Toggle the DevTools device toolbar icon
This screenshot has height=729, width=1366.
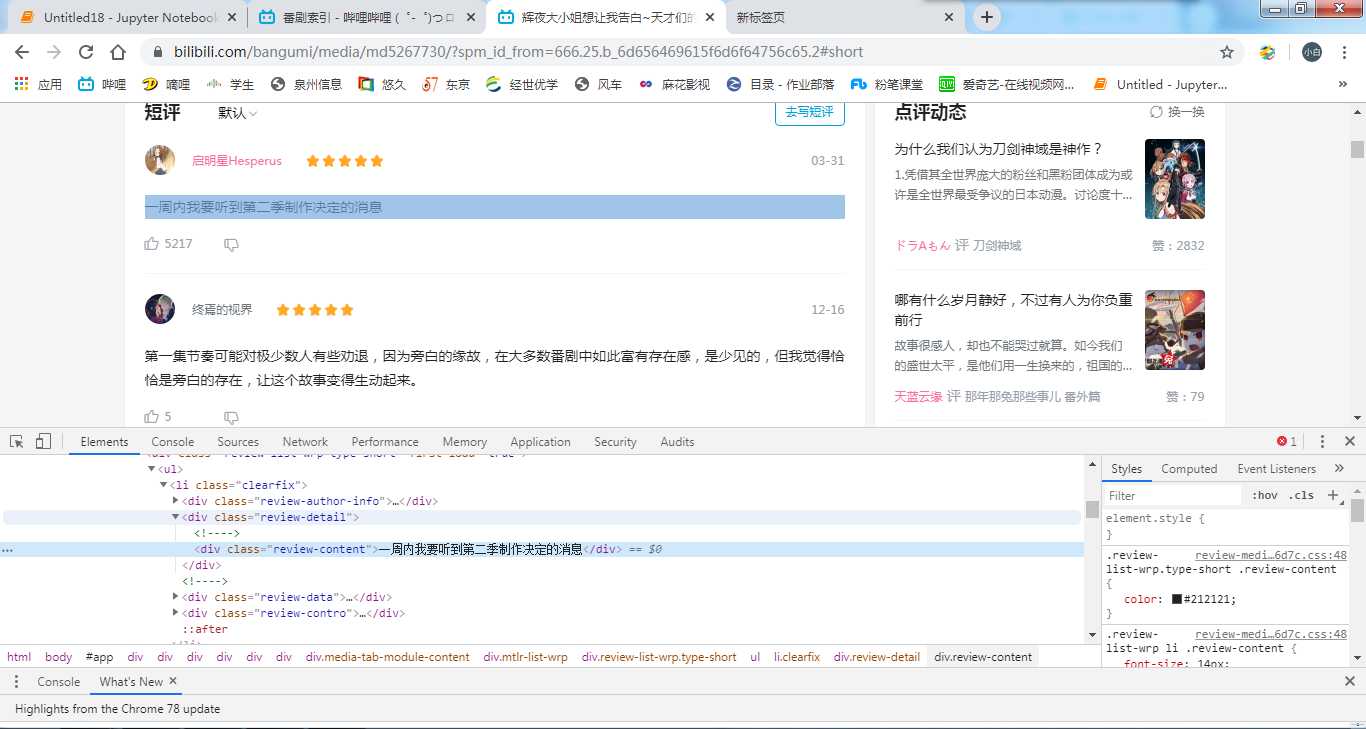point(43,441)
